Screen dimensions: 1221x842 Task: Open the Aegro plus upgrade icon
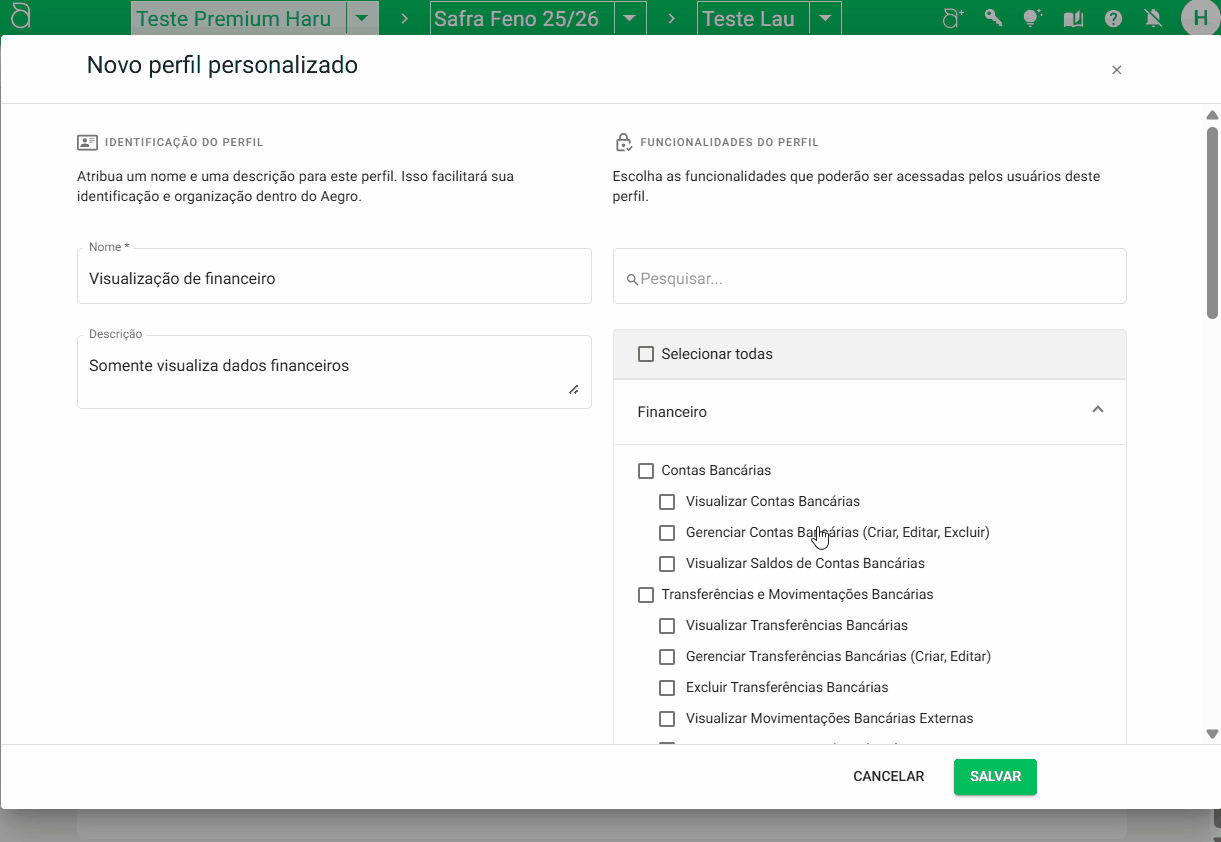tap(953, 18)
